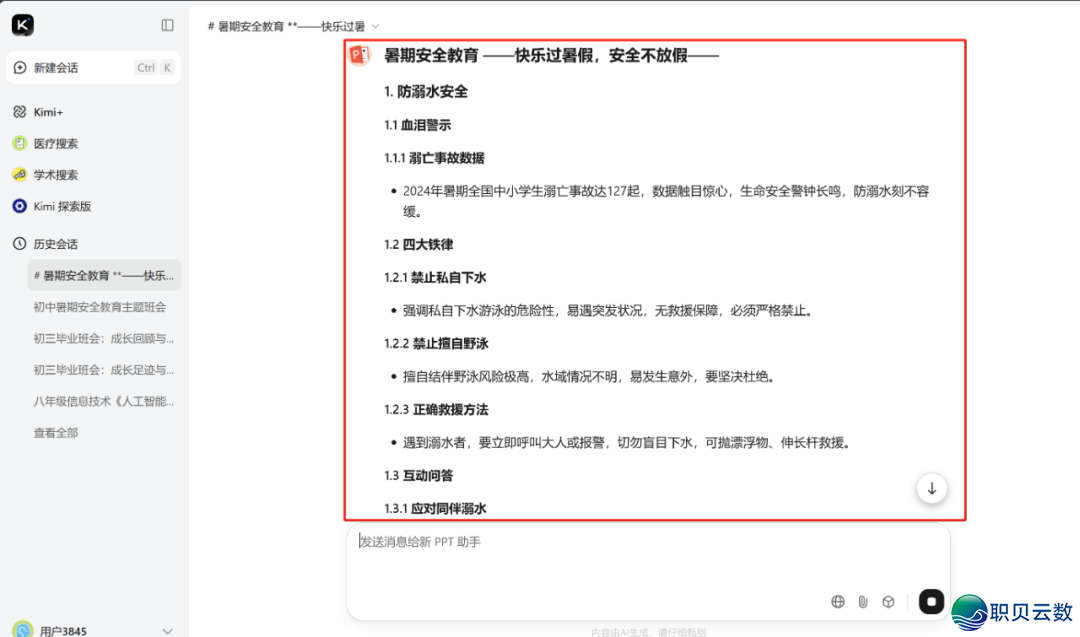The image size is (1080, 637).
Task: Click the PPT assistant avatar icon
Action: tap(360, 54)
